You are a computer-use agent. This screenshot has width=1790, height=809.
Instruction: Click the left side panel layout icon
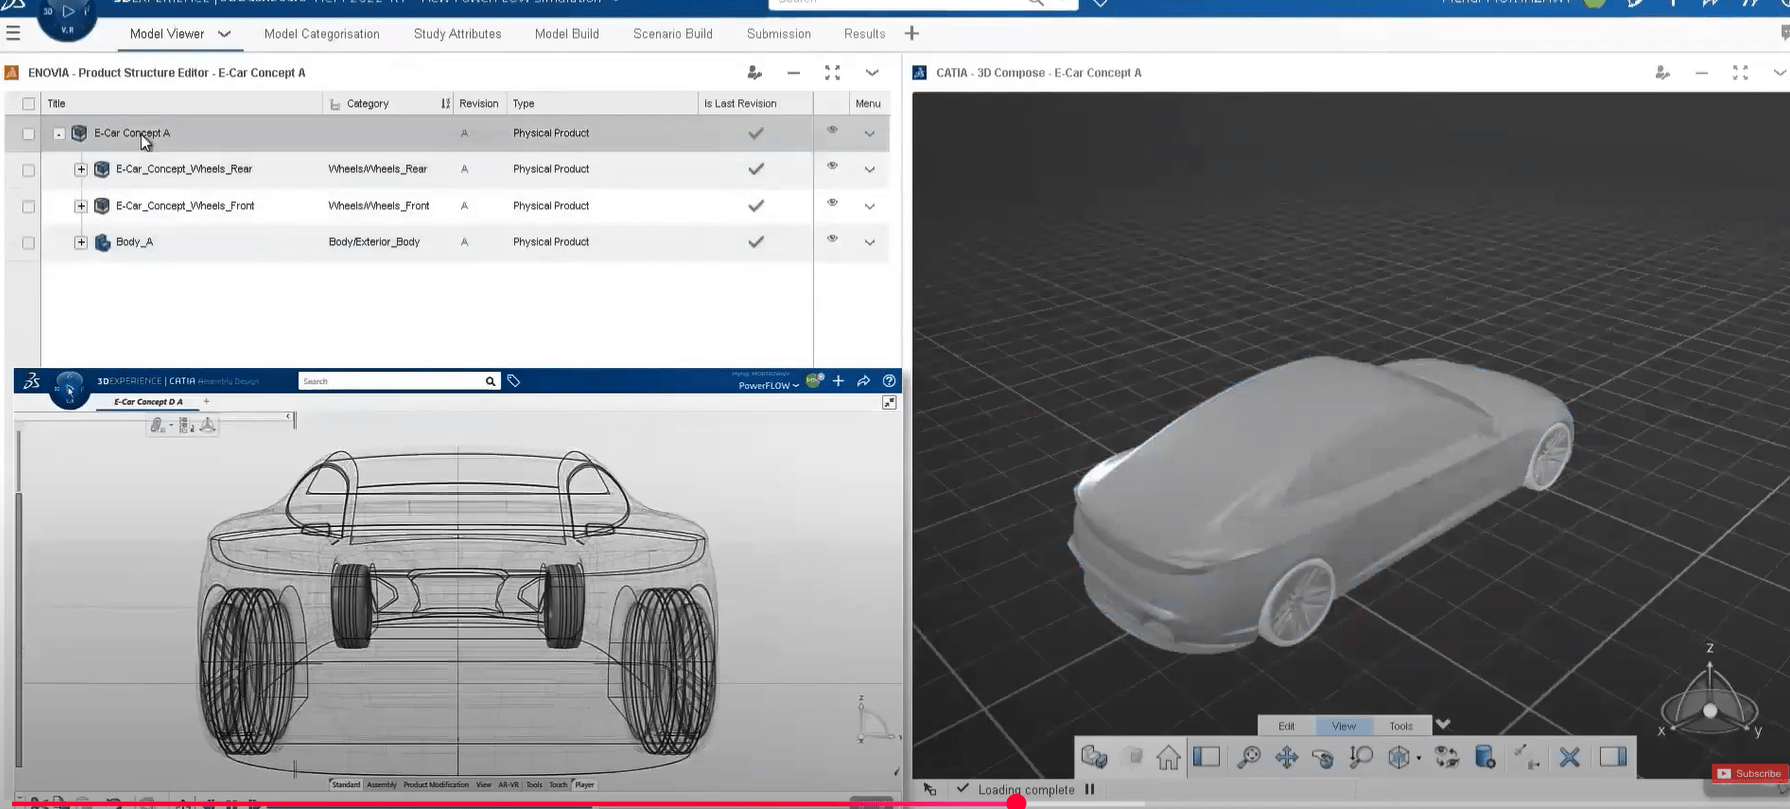point(1206,757)
